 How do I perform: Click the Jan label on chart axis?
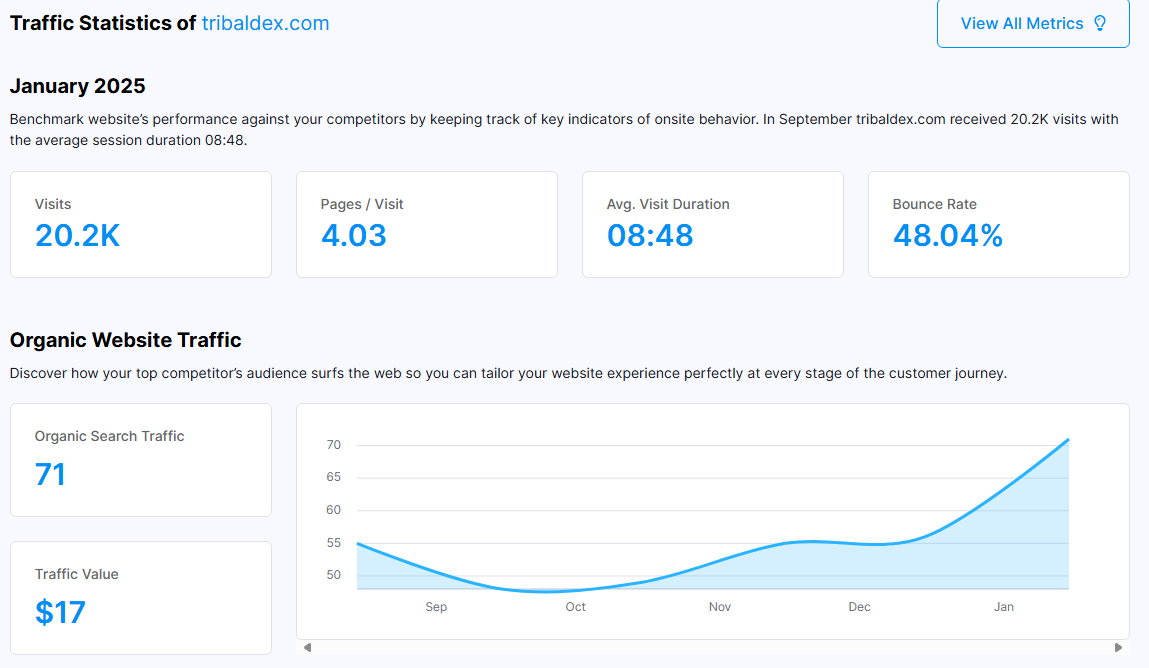tap(1004, 606)
